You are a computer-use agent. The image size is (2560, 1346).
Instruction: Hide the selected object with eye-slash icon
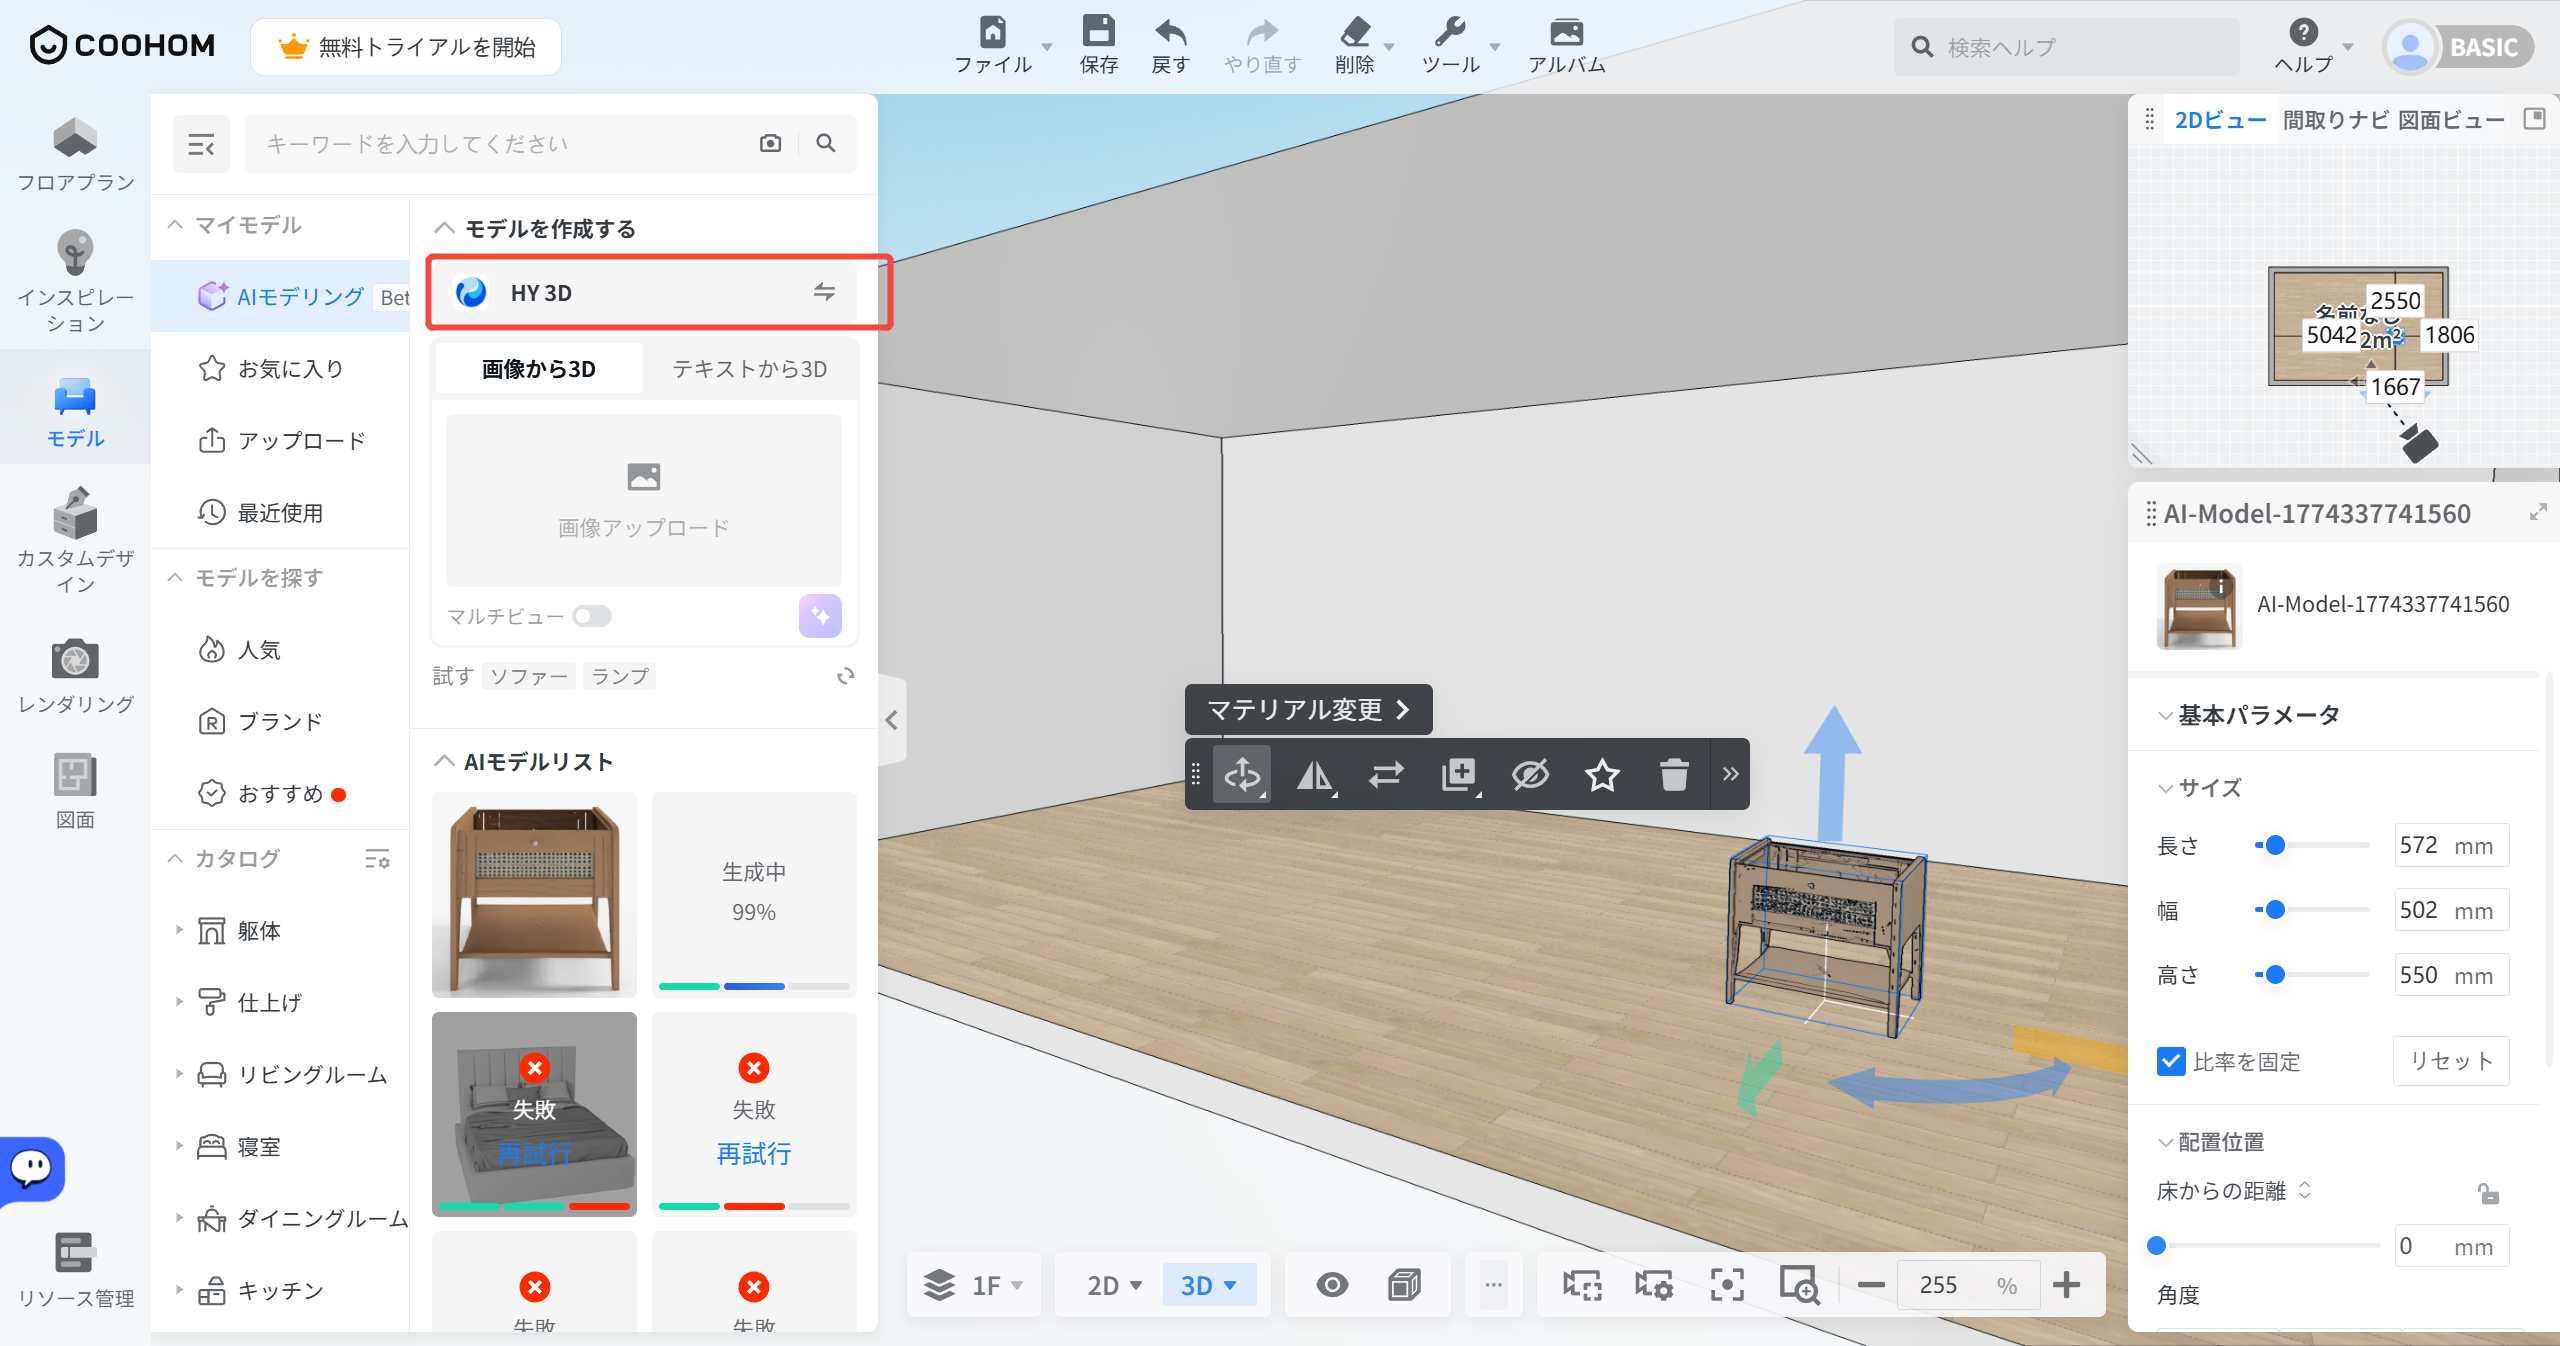(x=1530, y=774)
